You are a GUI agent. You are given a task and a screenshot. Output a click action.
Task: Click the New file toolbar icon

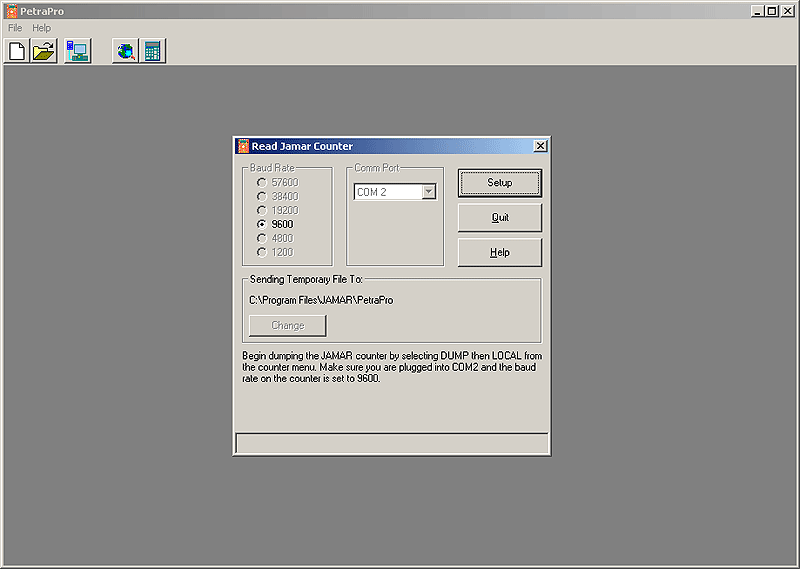17,51
